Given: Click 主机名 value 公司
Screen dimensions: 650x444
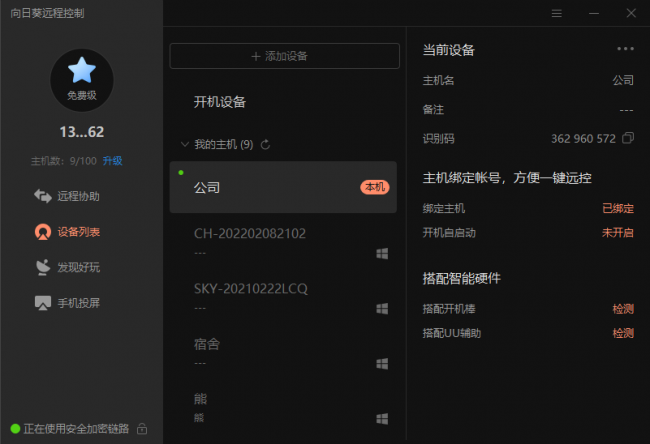Looking at the screenshot, I should pyautogui.click(x=623, y=80).
